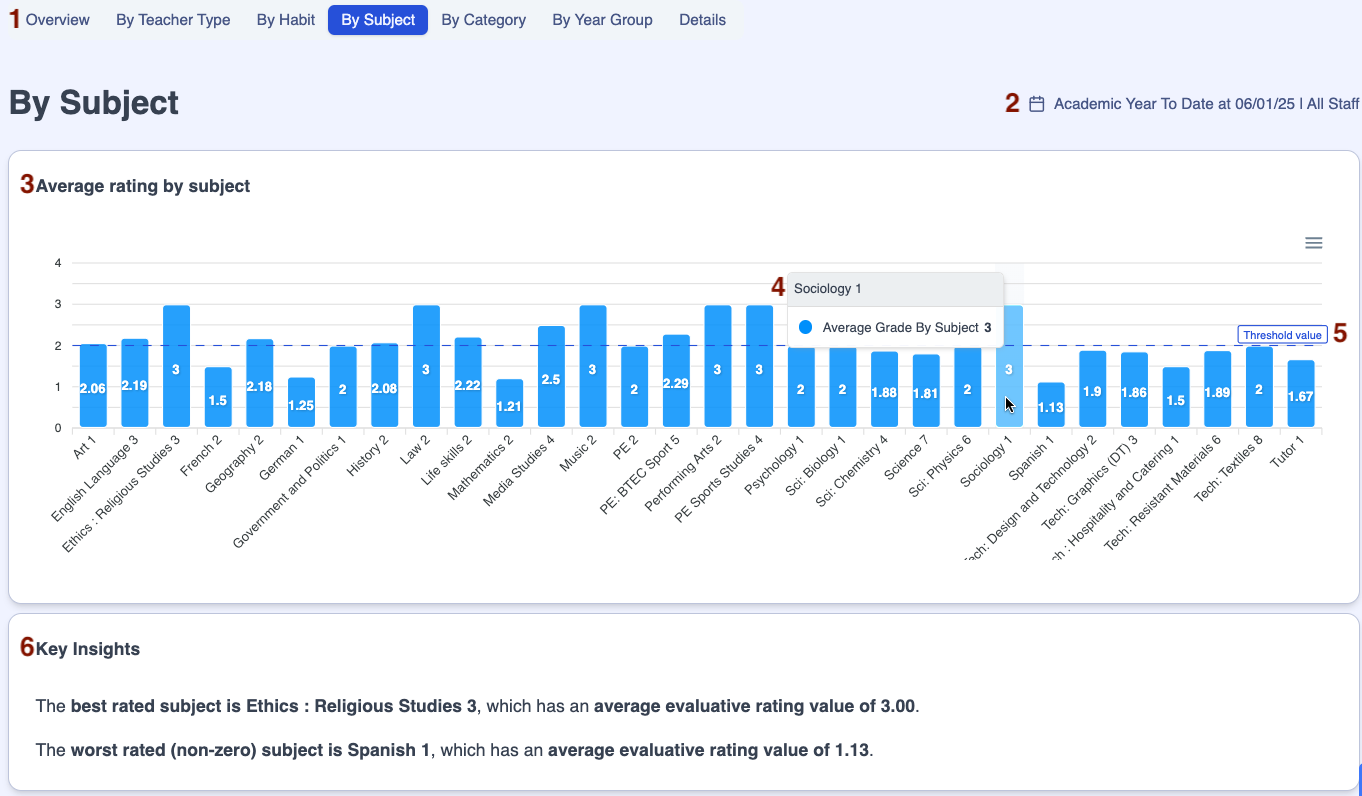This screenshot has width=1362, height=796.
Task: Click the Sci: Physics 6 bar
Action: click(x=968, y=389)
